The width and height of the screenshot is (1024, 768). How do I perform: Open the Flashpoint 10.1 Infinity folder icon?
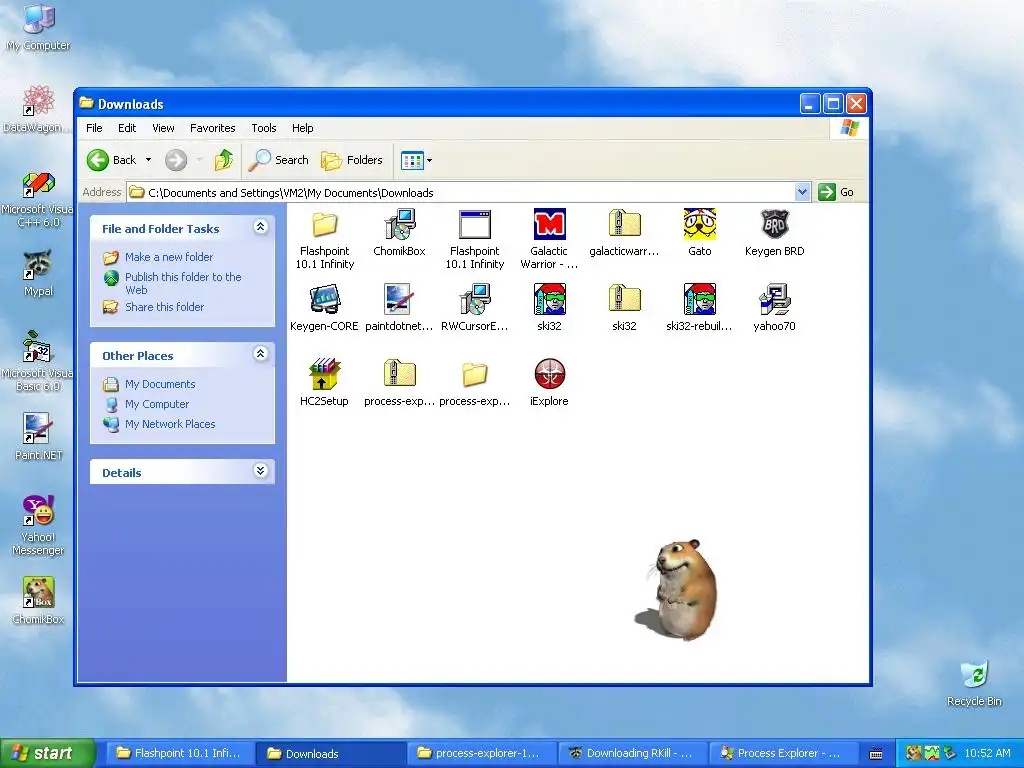tap(325, 225)
